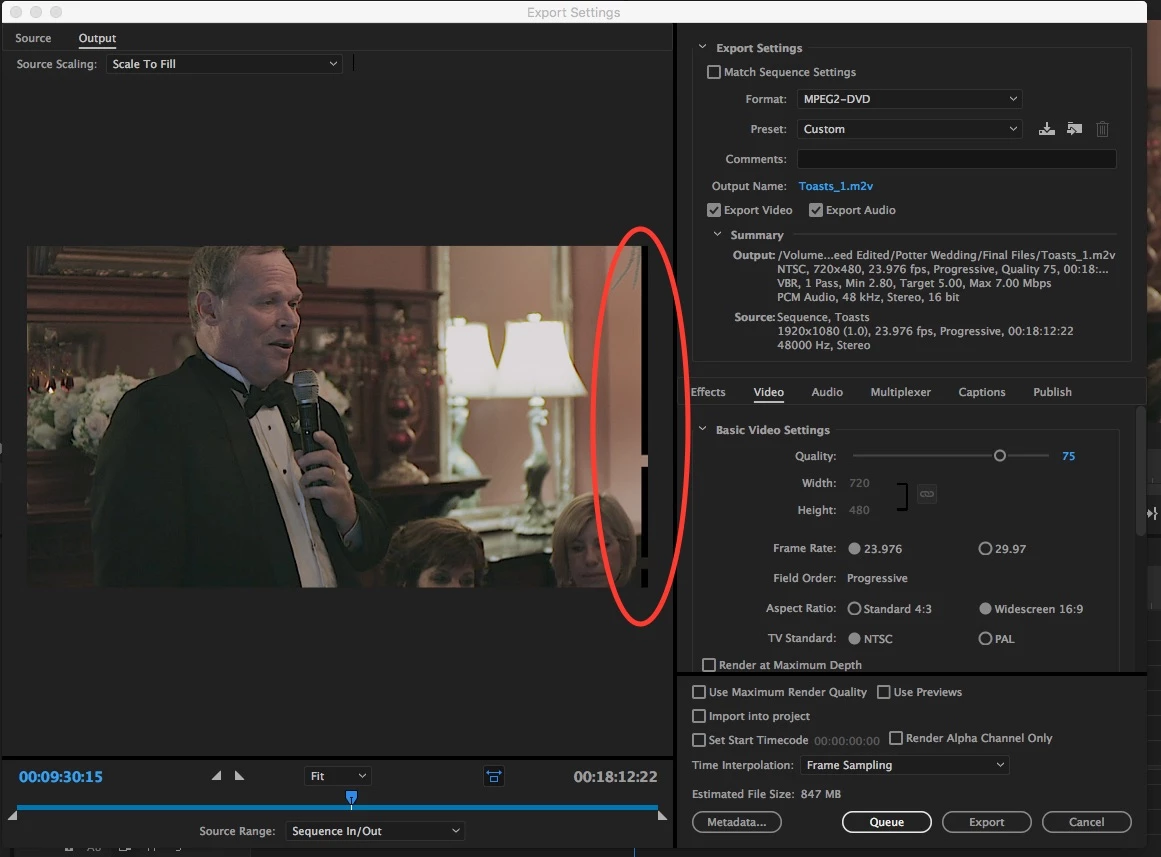Open the Format MPEG2-DVD dropdown
This screenshot has width=1161, height=857.
click(909, 99)
